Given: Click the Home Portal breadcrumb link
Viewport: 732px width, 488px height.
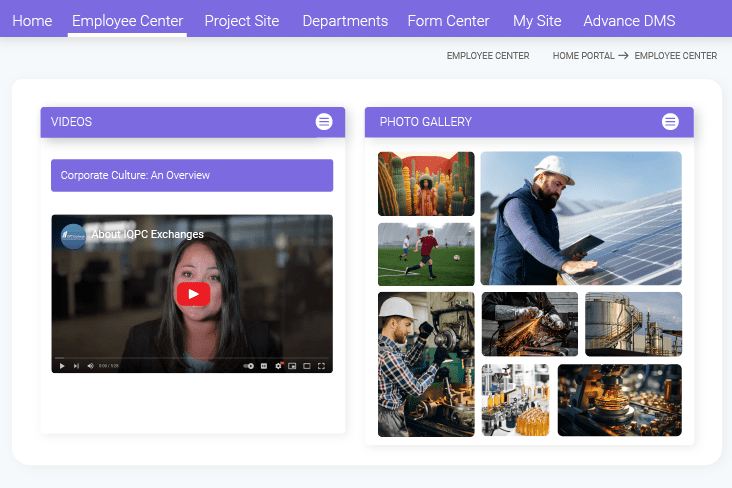Looking at the screenshot, I should click(x=584, y=56).
